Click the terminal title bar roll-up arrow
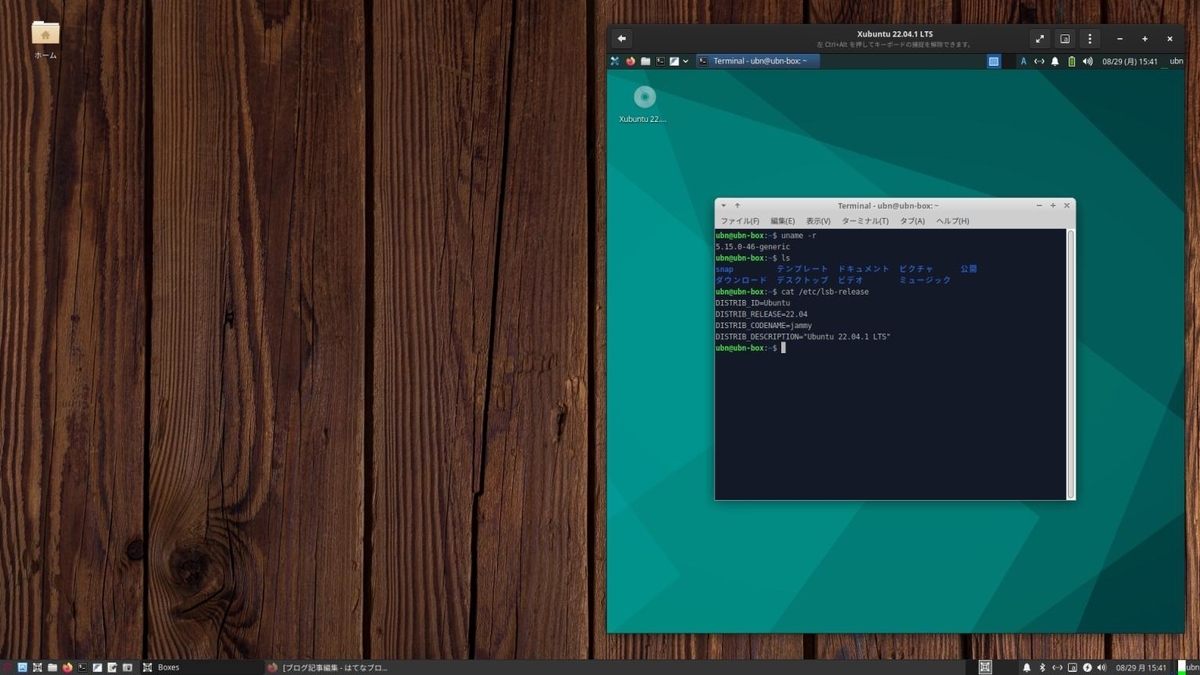The image size is (1200, 675). (x=738, y=206)
